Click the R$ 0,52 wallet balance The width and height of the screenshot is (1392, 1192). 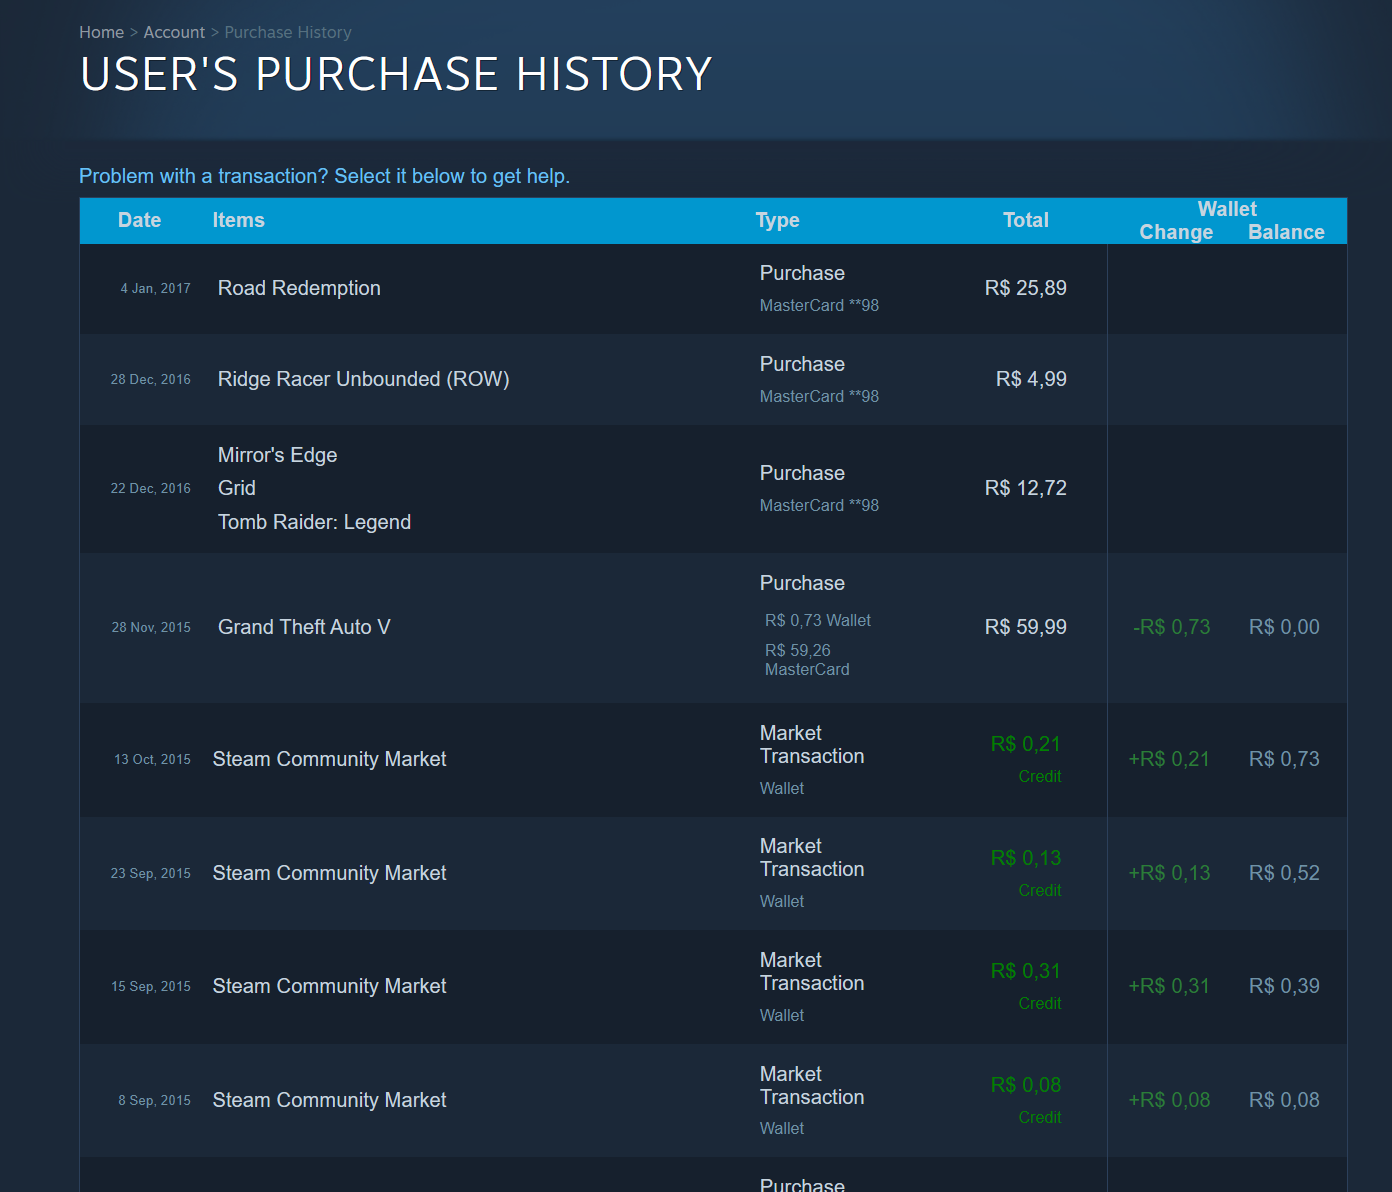pyautogui.click(x=1284, y=873)
